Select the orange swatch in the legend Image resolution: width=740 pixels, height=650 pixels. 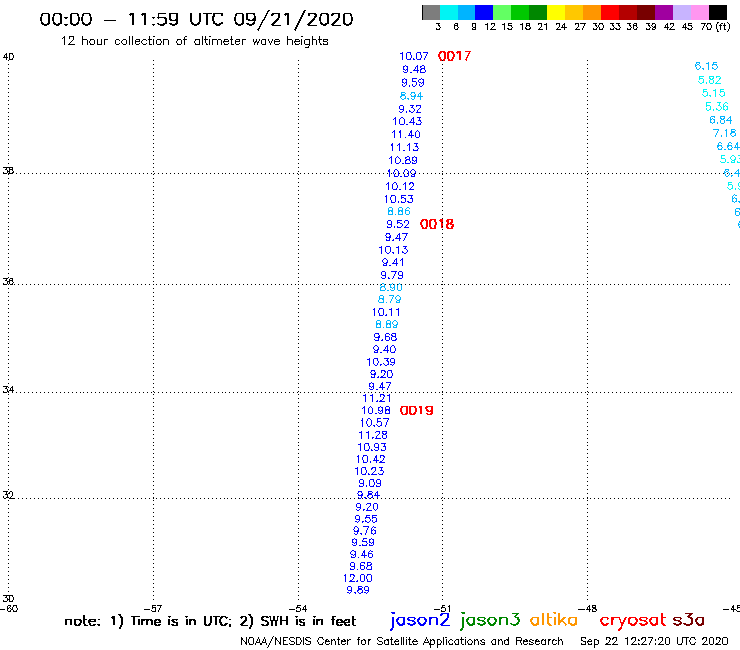tap(592, 12)
